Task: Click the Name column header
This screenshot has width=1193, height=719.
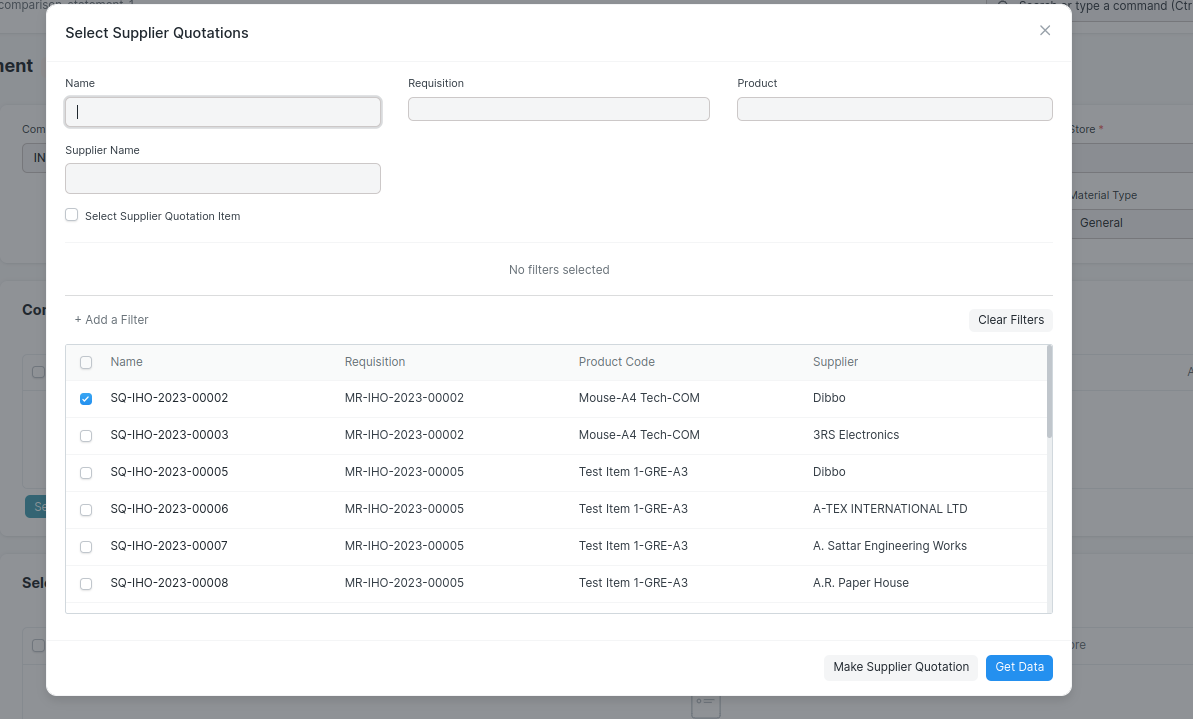Action: click(126, 362)
